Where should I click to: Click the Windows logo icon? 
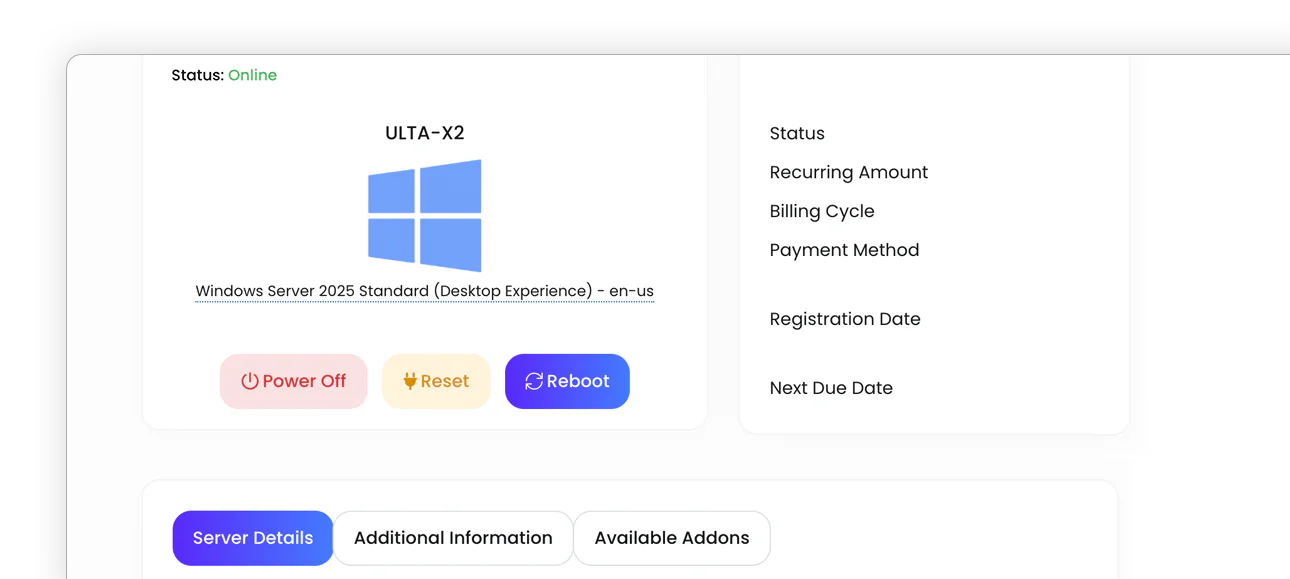pyautogui.click(x=424, y=215)
